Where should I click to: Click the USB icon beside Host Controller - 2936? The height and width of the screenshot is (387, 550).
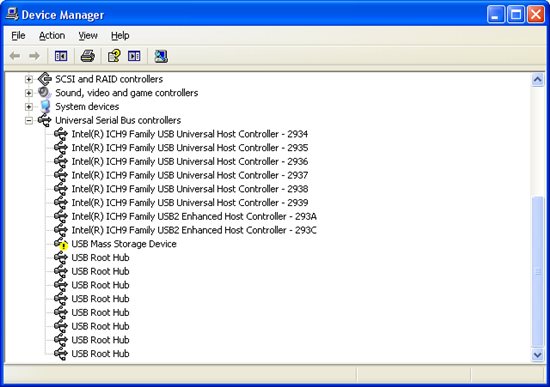click(x=61, y=161)
